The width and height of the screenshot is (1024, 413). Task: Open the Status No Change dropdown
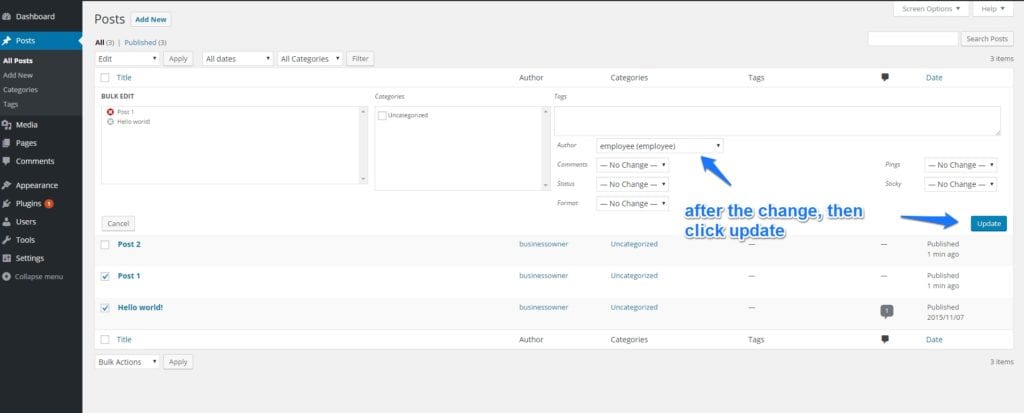[x=632, y=184]
